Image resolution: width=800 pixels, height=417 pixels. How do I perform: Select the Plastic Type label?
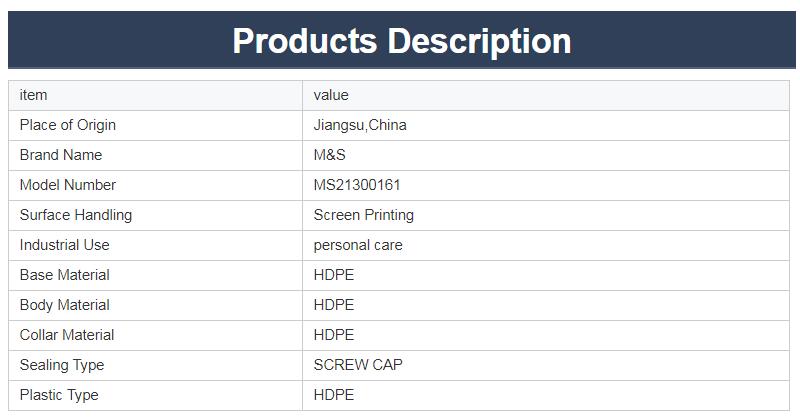pyautogui.click(x=59, y=395)
